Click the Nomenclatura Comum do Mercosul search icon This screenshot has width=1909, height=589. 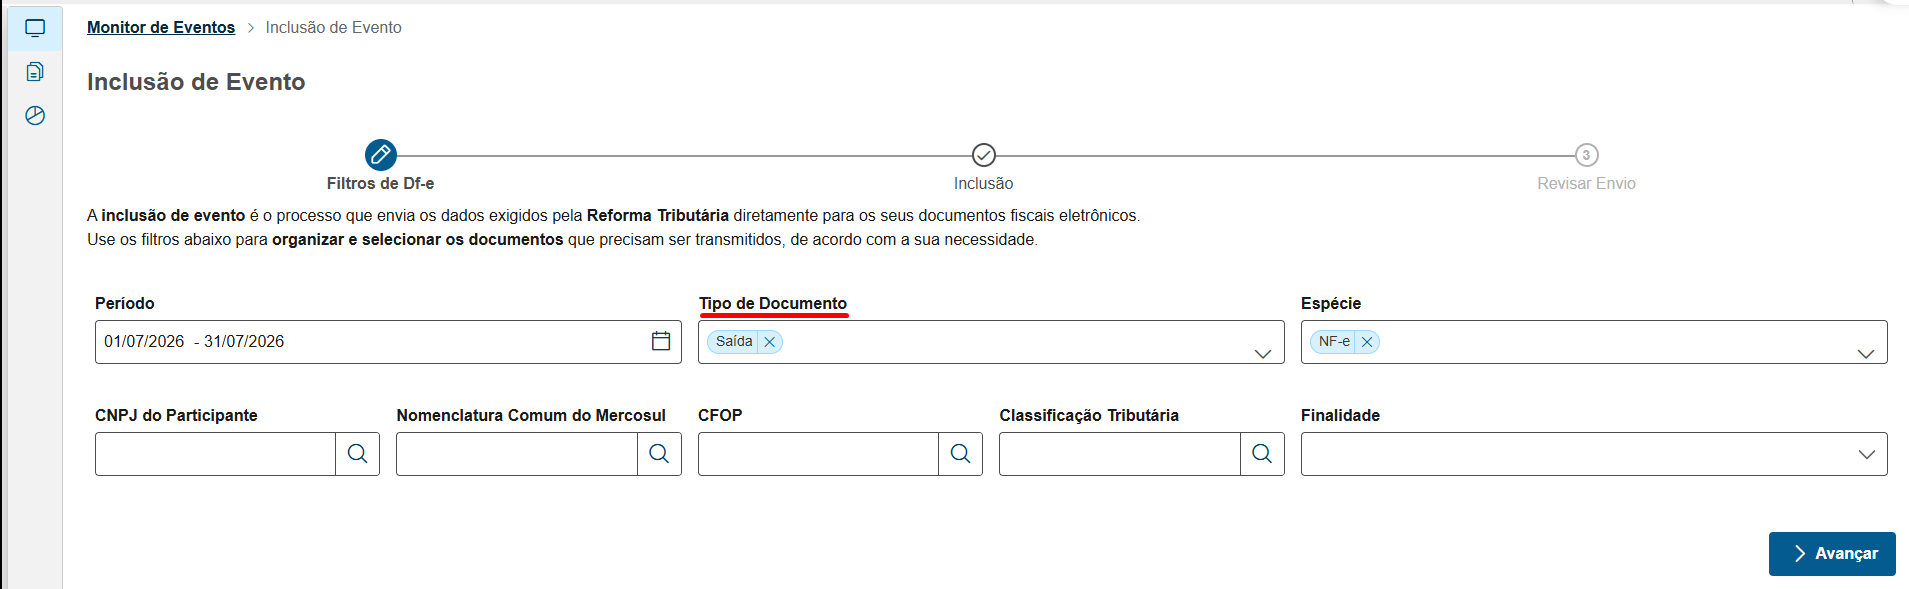[x=659, y=454]
